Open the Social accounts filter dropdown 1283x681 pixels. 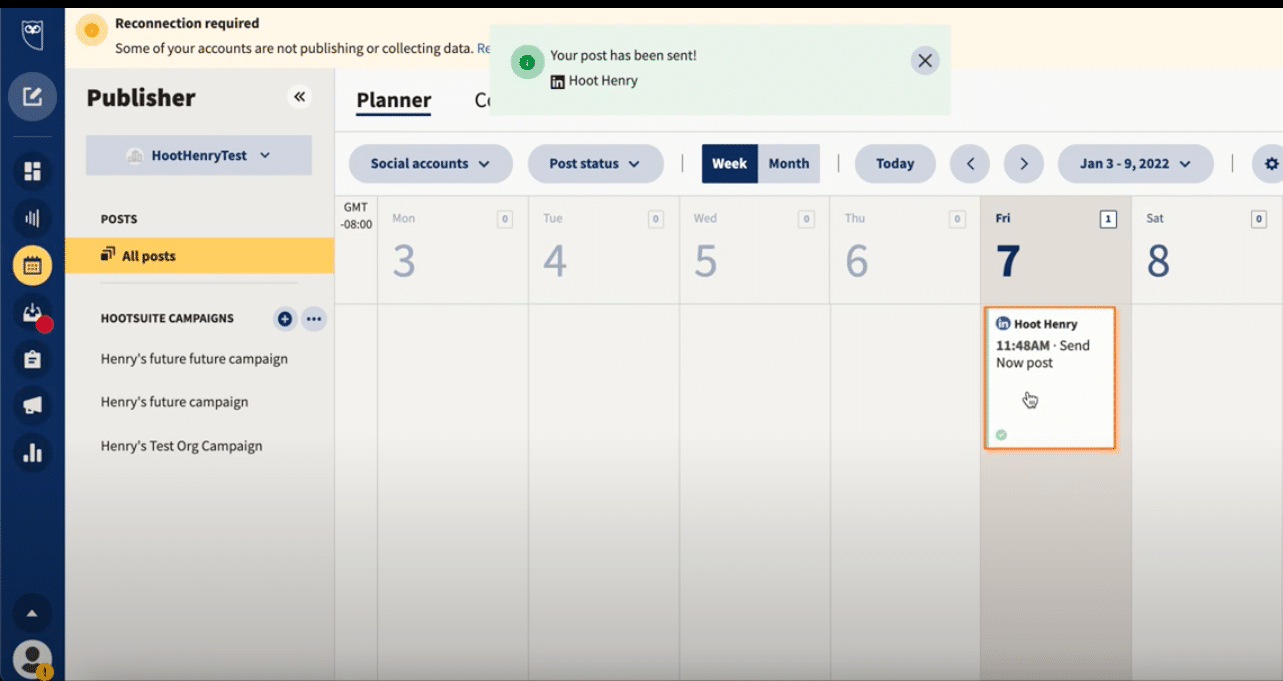[430, 164]
